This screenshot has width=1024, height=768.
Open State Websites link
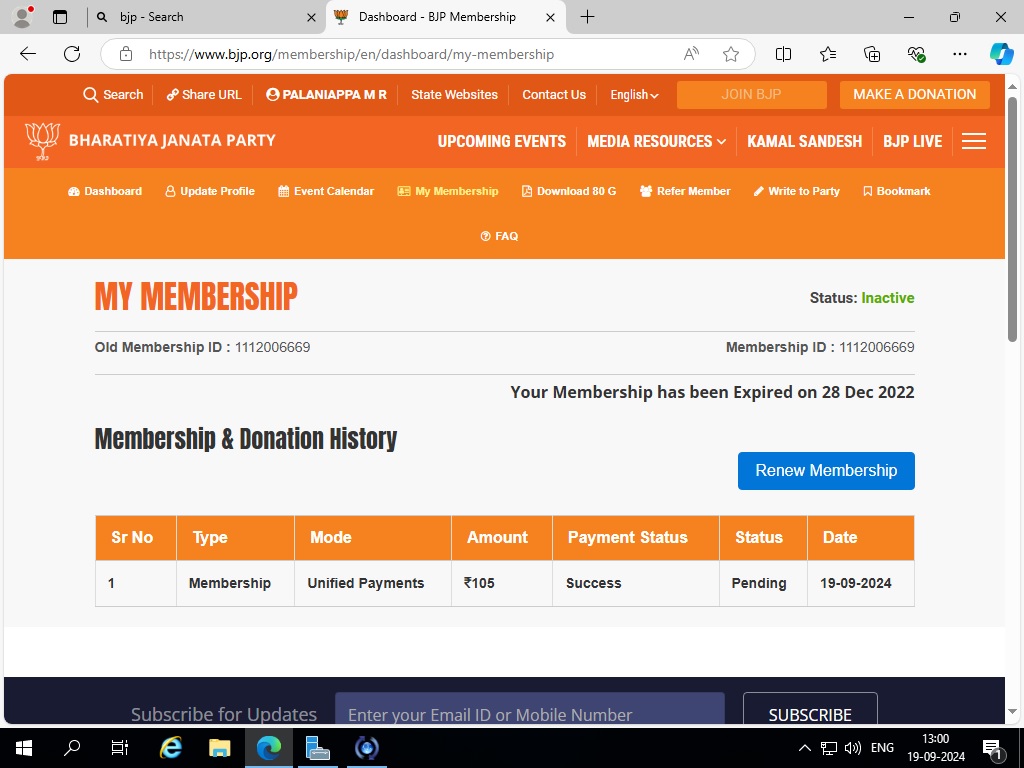[x=454, y=95]
